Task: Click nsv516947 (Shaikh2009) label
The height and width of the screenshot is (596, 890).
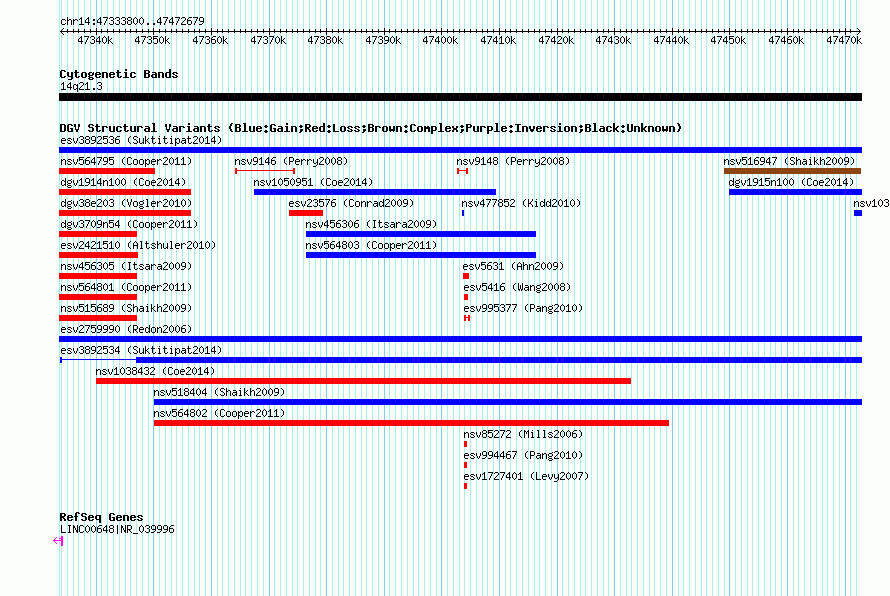Action: [789, 161]
